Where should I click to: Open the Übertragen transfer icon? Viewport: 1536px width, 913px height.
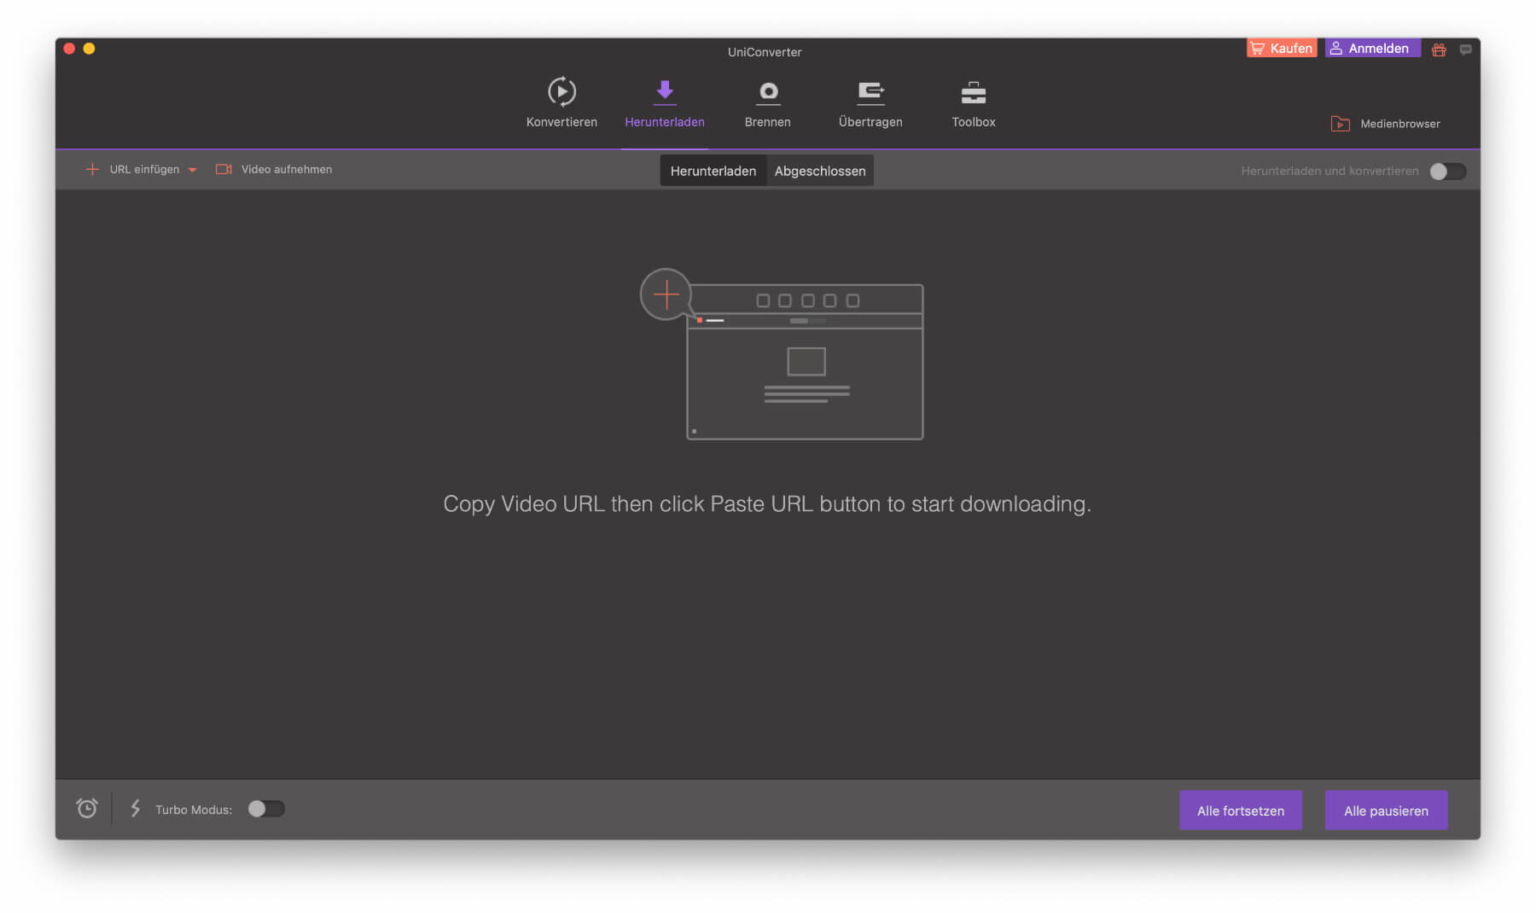[871, 93]
